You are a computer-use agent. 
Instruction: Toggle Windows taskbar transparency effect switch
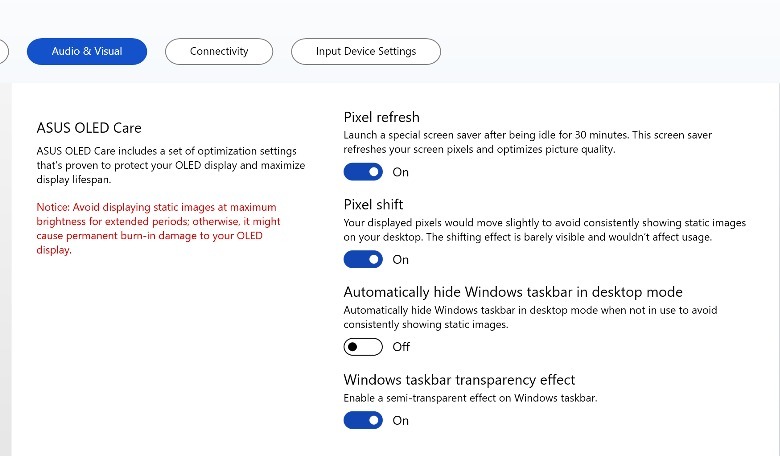363,421
